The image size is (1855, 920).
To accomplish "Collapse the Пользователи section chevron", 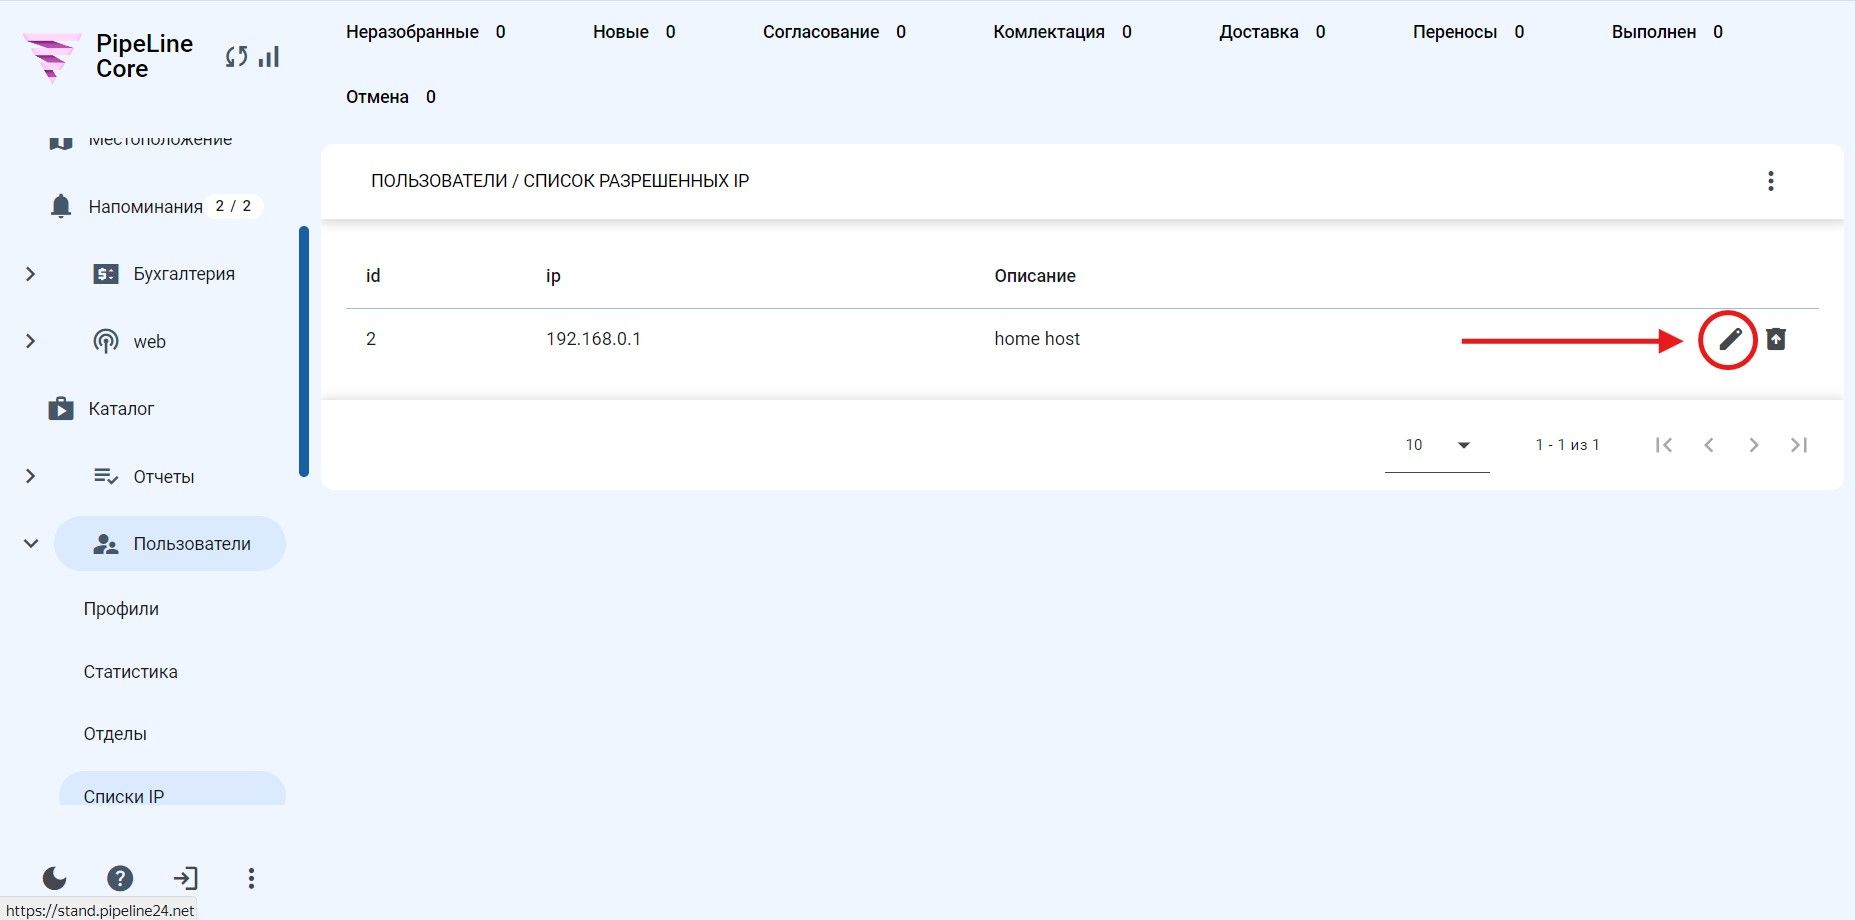I will (x=30, y=544).
